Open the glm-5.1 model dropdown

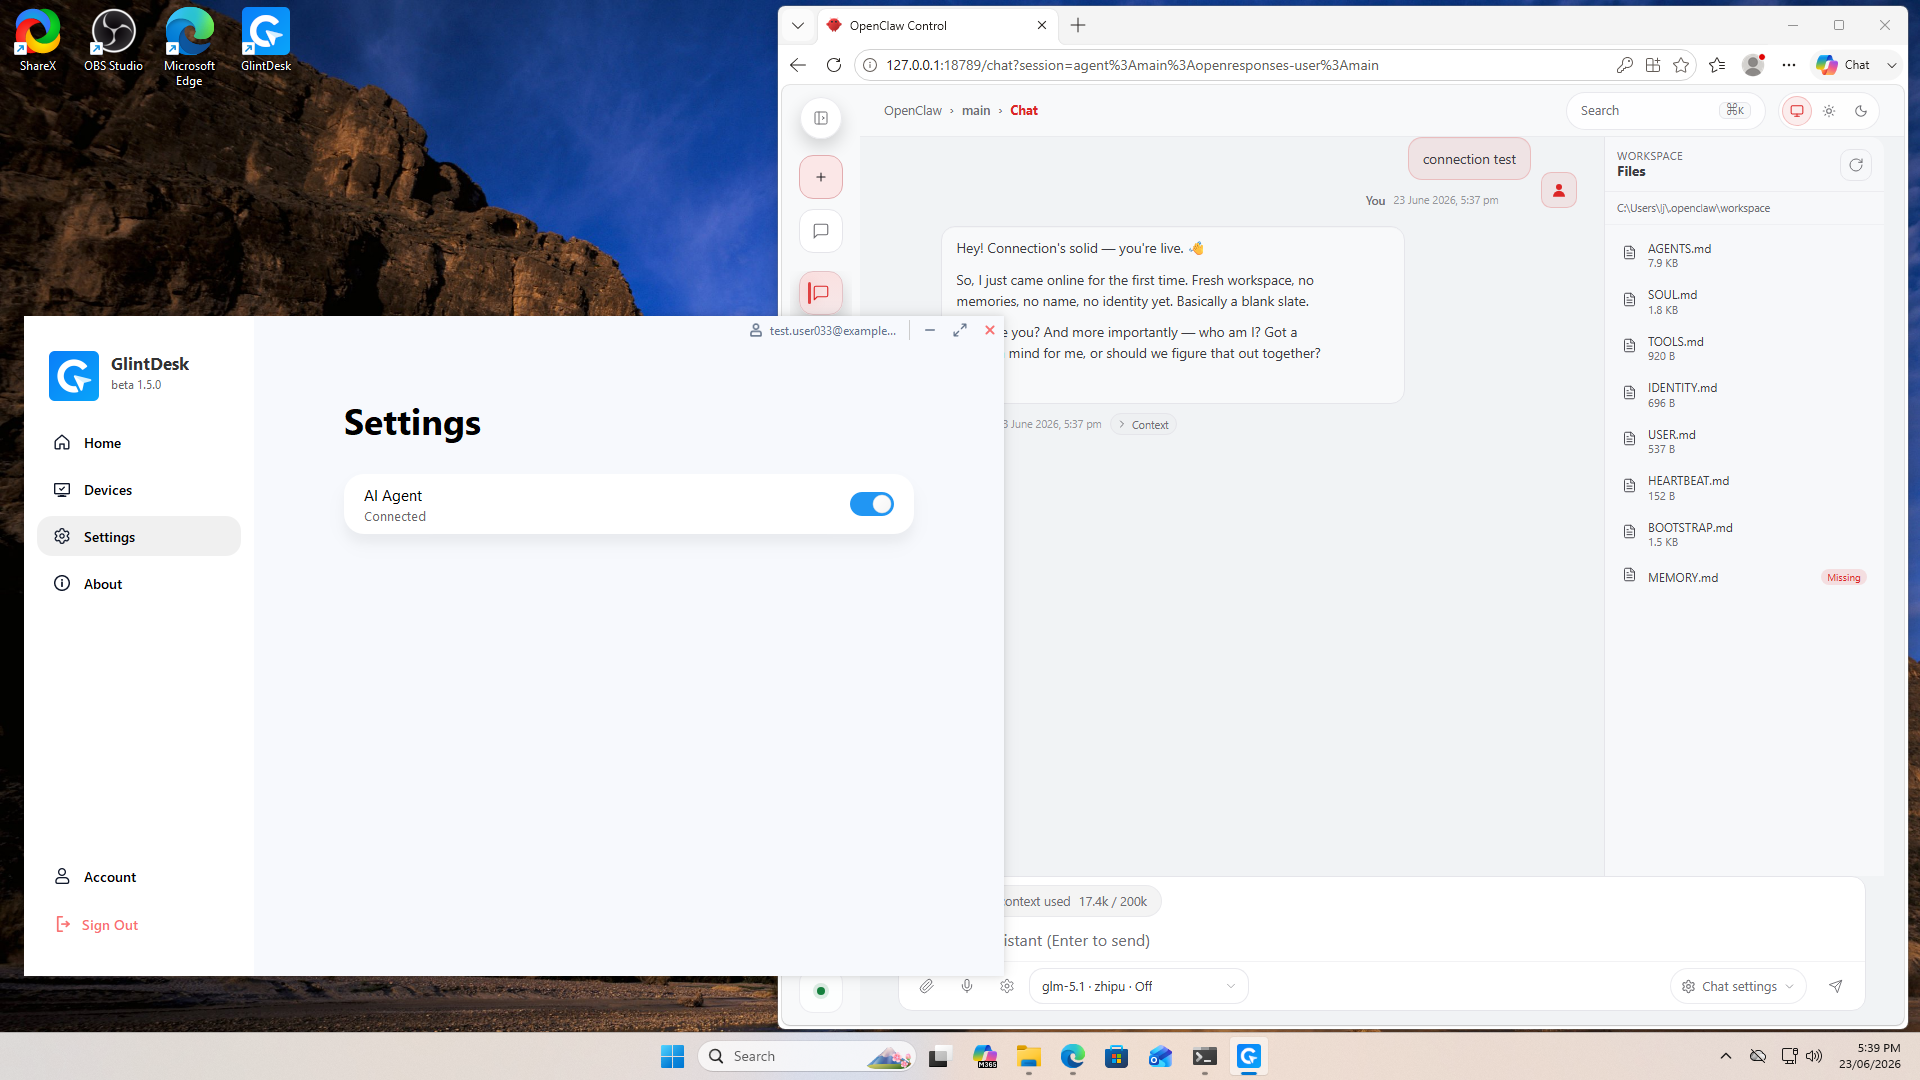(1138, 986)
